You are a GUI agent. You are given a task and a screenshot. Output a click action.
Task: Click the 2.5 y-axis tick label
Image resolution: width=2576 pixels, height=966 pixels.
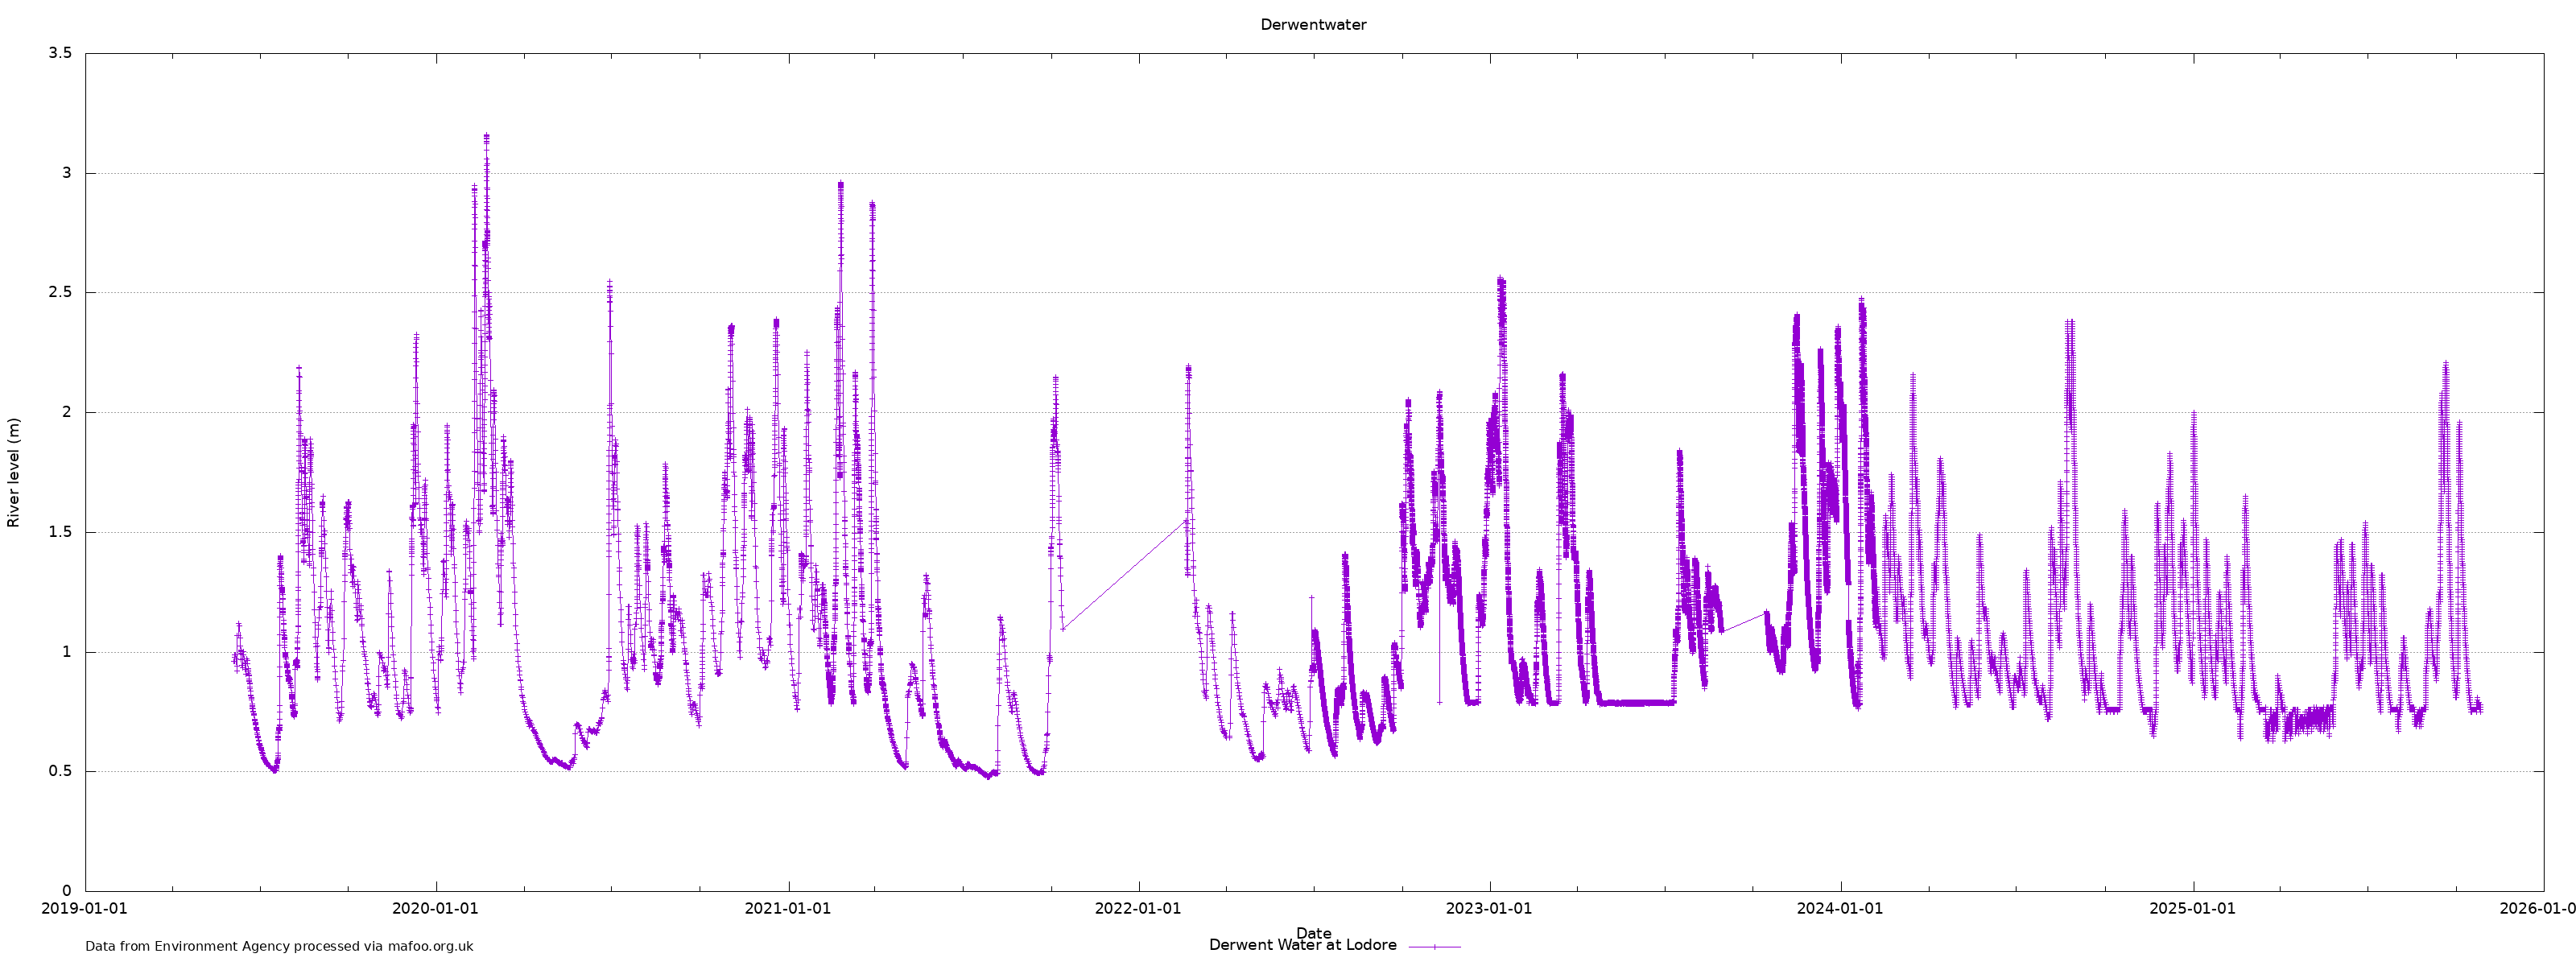pyautogui.click(x=60, y=293)
